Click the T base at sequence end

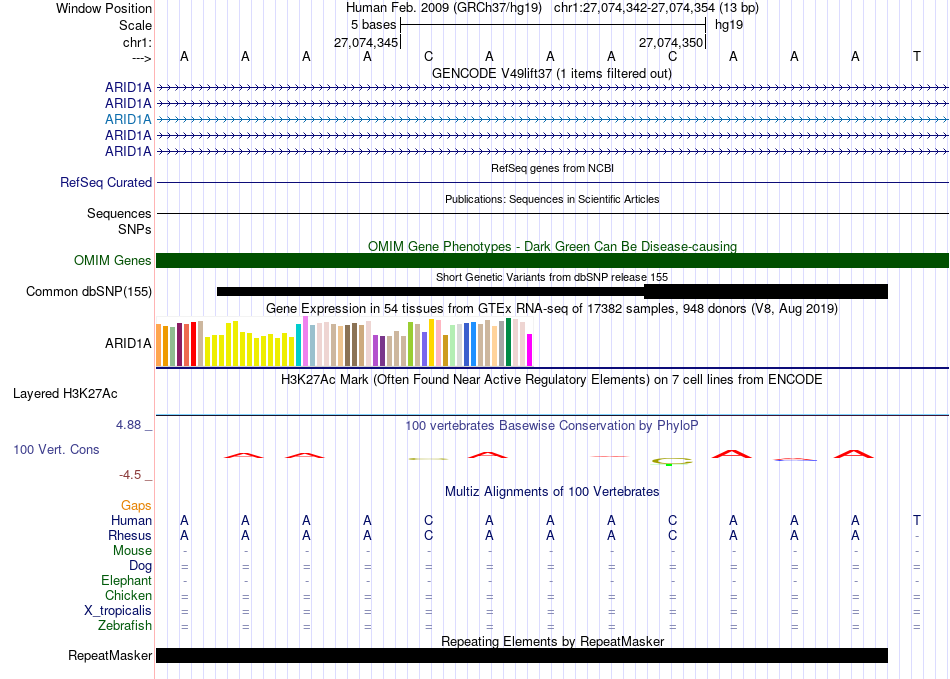pyautogui.click(x=916, y=56)
